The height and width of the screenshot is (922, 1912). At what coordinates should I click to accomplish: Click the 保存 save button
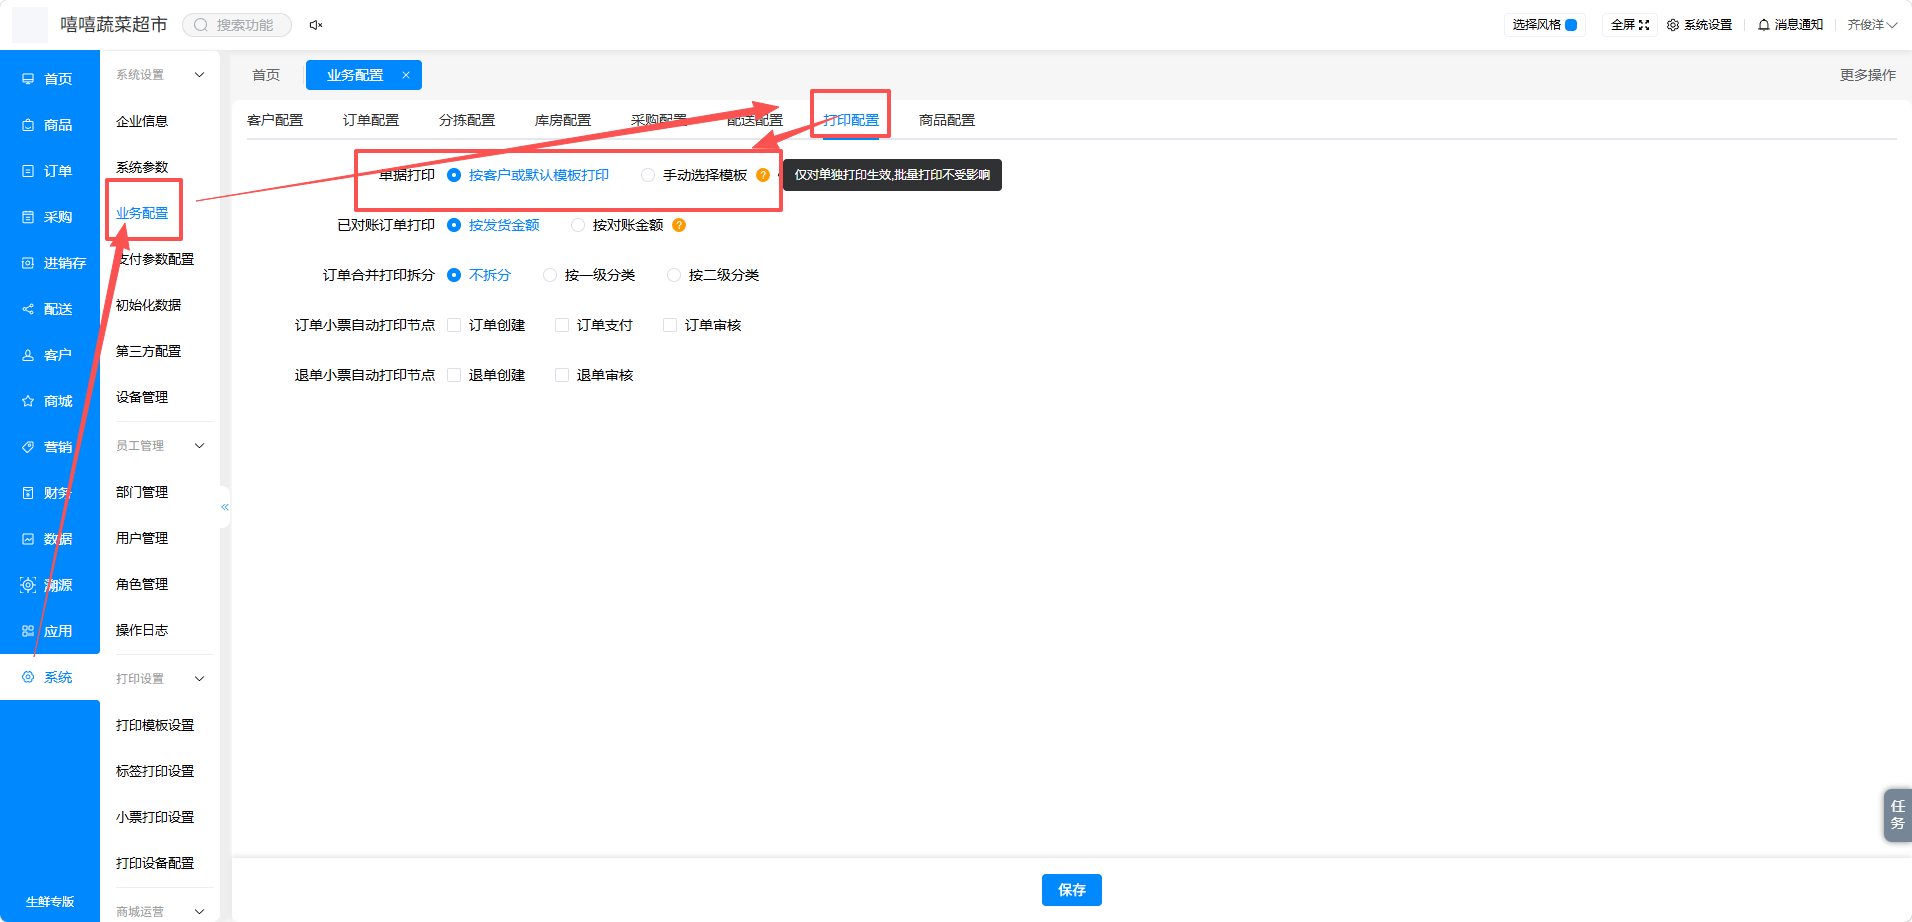(x=1072, y=890)
